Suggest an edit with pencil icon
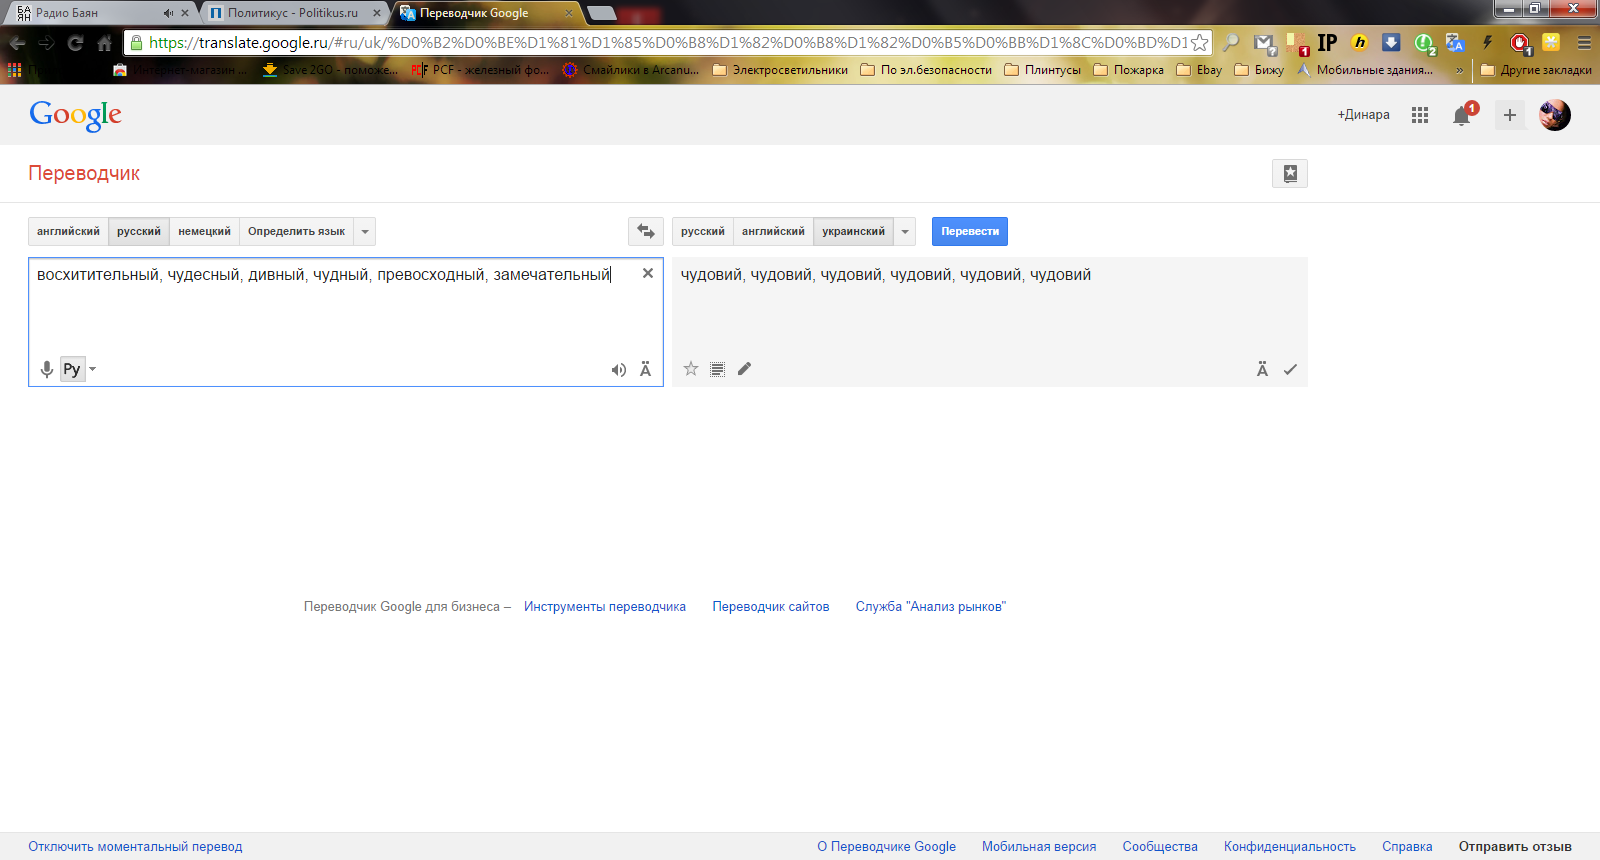1600x860 pixels. pyautogui.click(x=744, y=369)
